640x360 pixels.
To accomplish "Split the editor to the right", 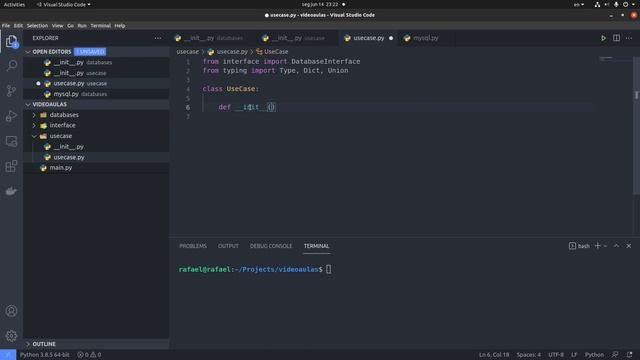I will (616, 38).
